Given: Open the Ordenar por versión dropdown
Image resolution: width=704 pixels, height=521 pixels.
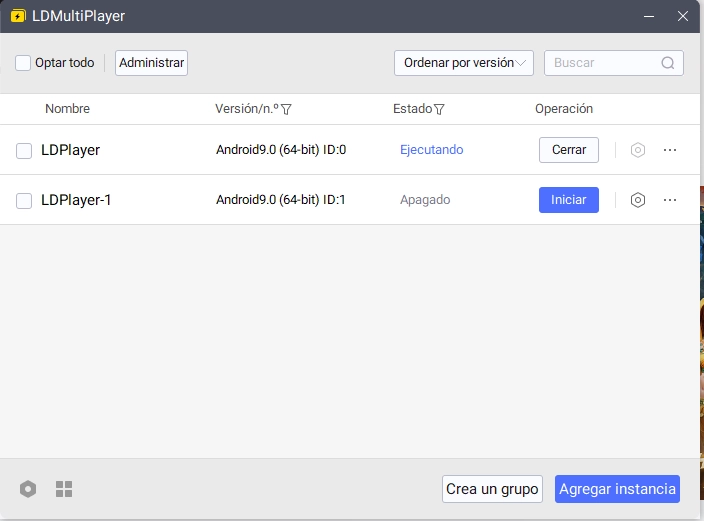Looking at the screenshot, I should pyautogui.click(x=464, y=63).
